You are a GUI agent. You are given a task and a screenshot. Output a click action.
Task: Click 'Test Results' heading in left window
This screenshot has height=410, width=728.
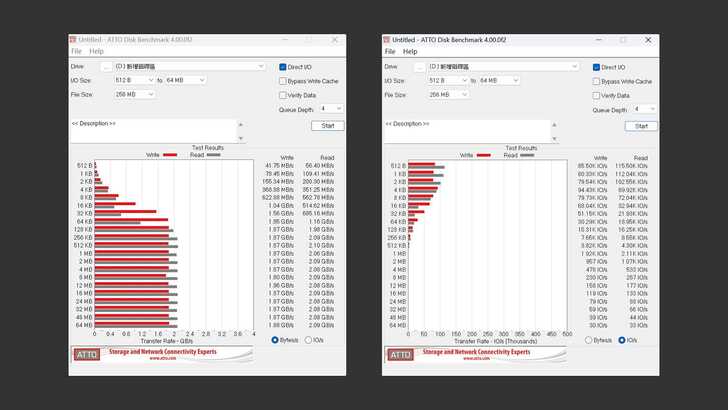click(208, 148)
